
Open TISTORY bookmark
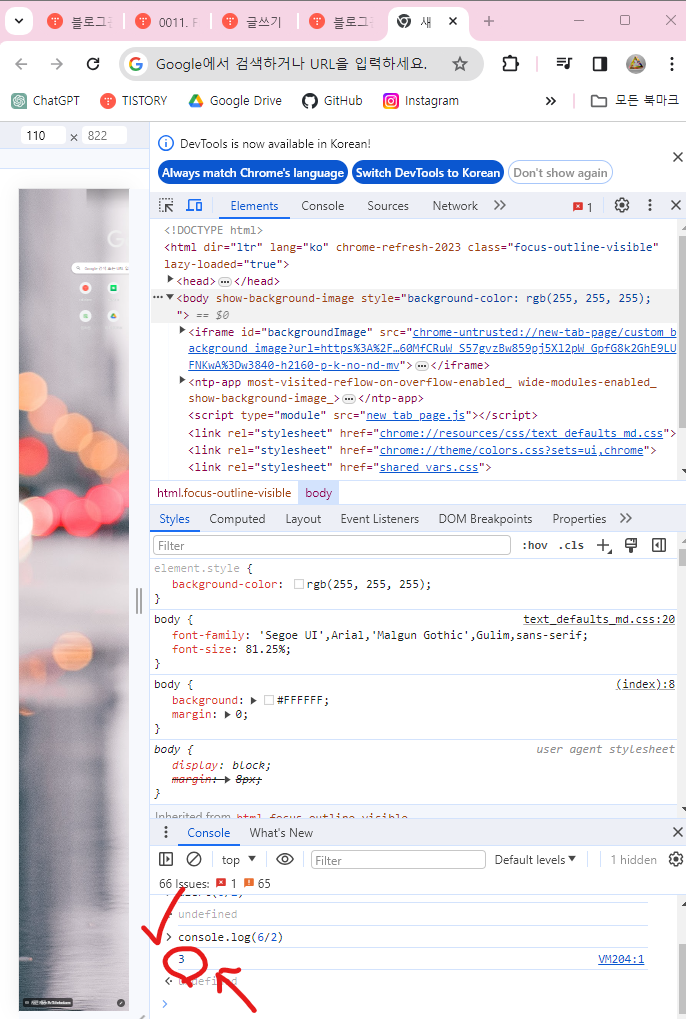pyautogui.click(x=134, y=101)
